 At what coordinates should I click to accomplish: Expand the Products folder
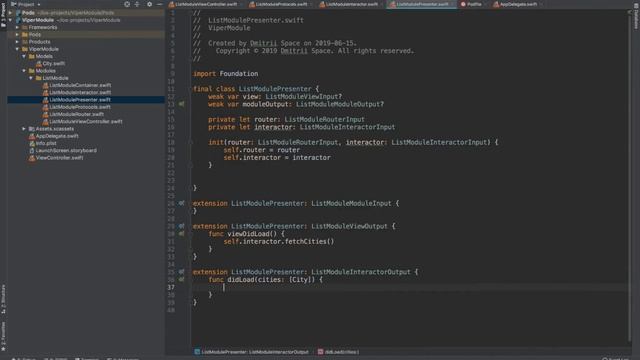click(17, 42)
